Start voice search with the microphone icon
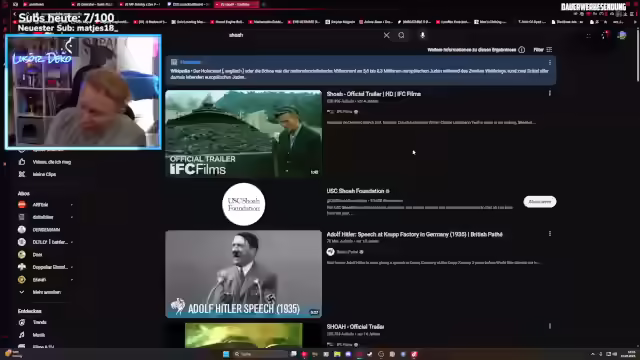Viewport: 640px width, 360px height. pyautogui.click(x=422, y=36)
